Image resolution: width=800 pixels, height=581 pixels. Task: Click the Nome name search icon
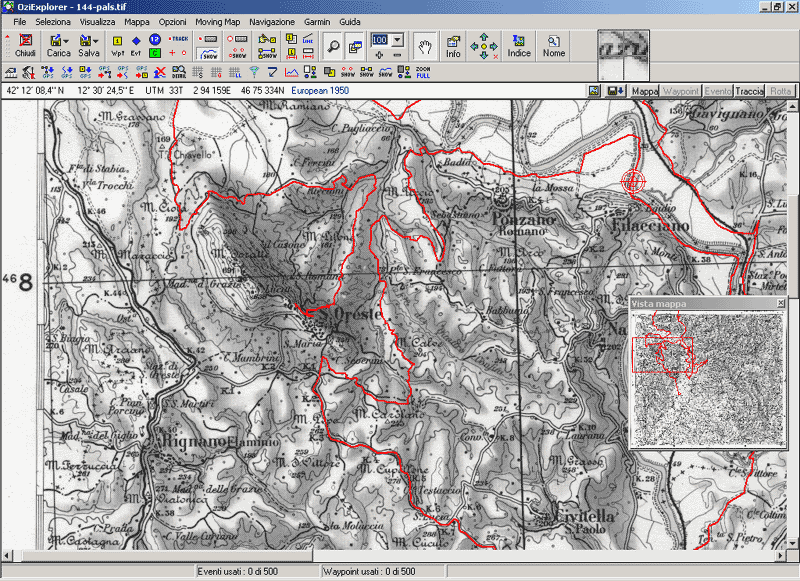(554, 46)
